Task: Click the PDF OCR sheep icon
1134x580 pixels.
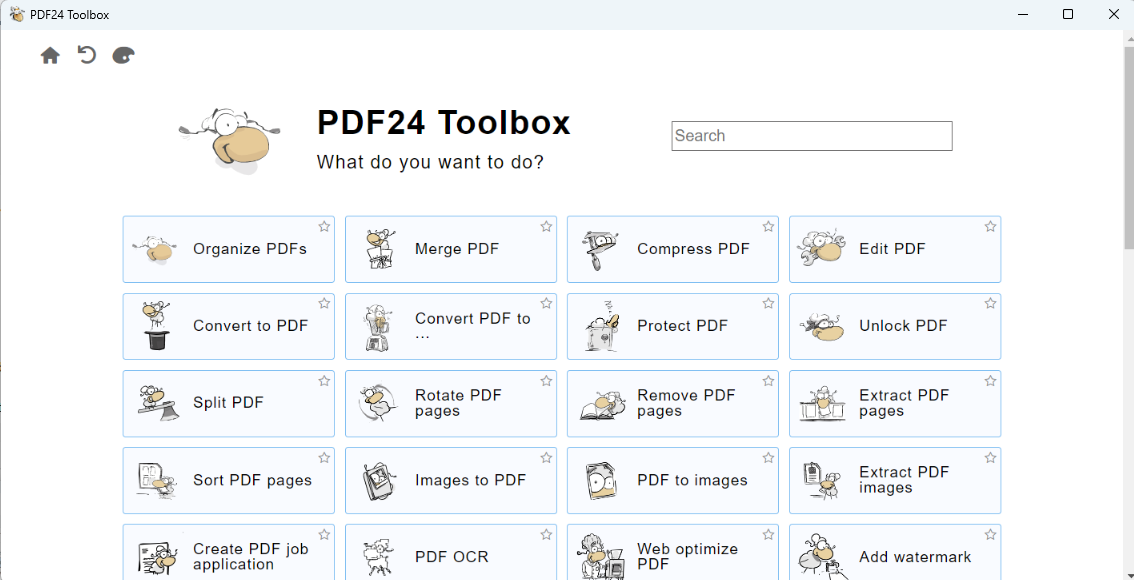Action: tap(378, 557)
